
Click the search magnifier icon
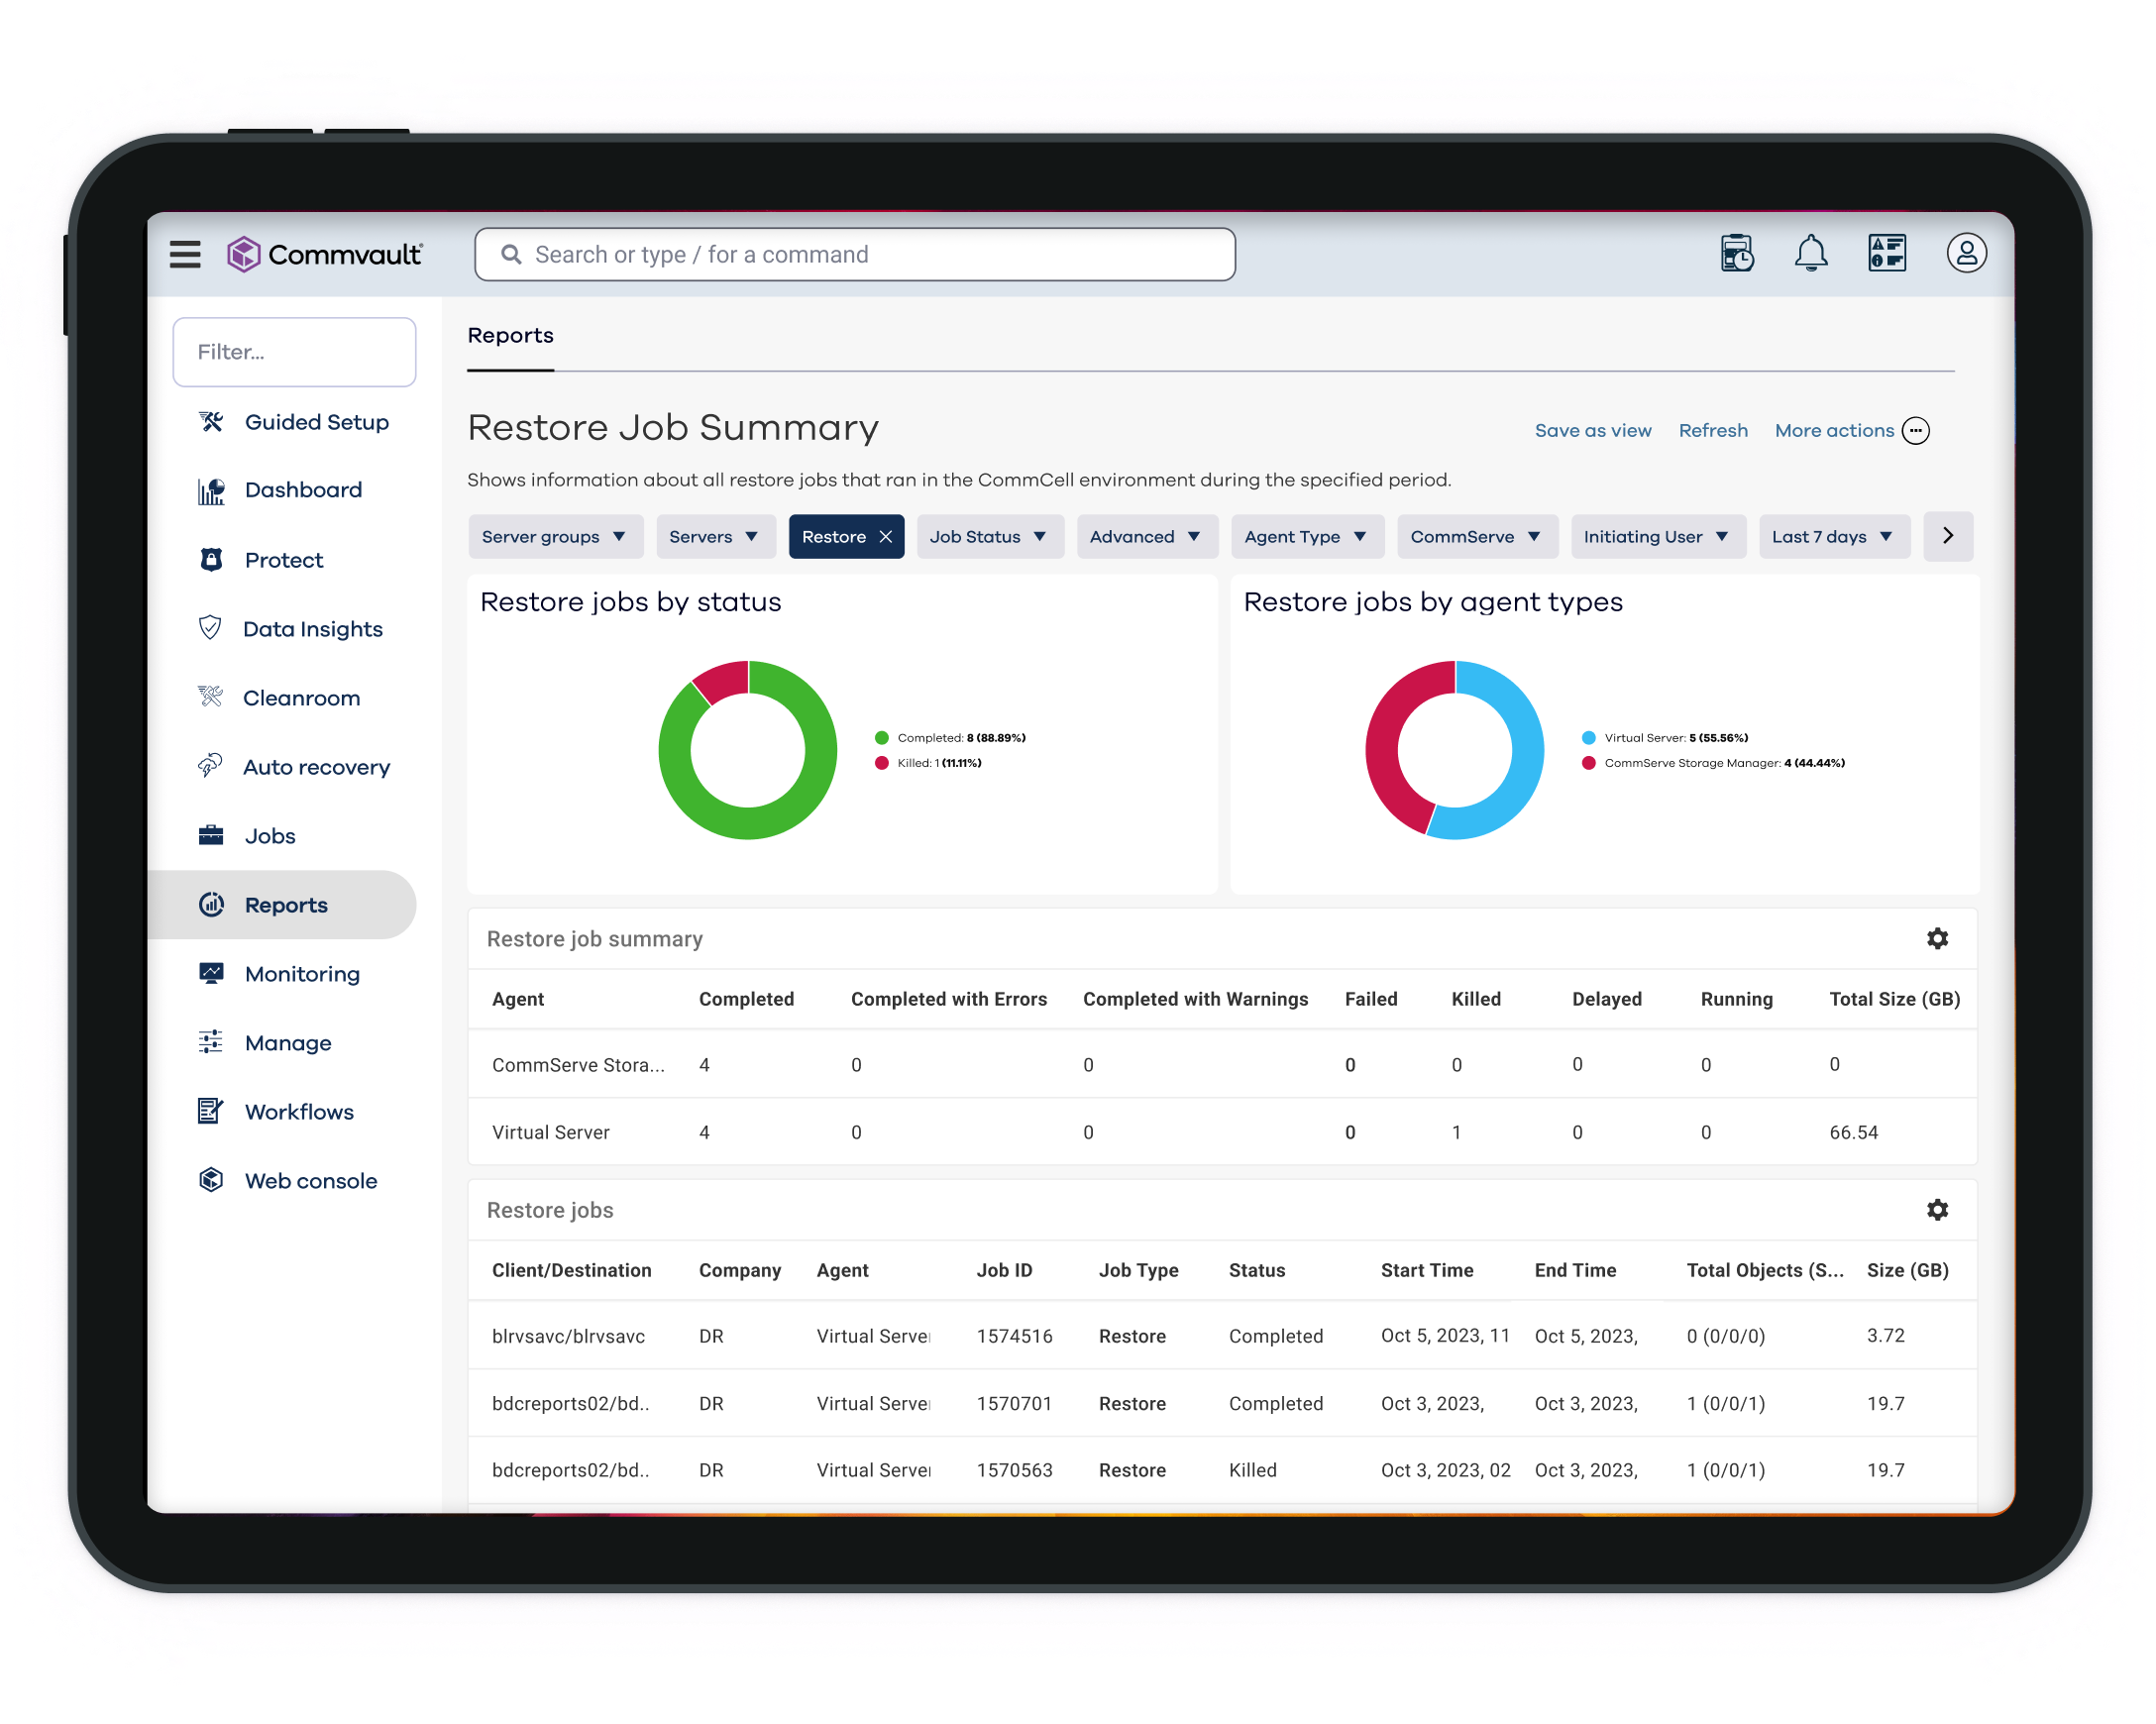tap(511, 255)
